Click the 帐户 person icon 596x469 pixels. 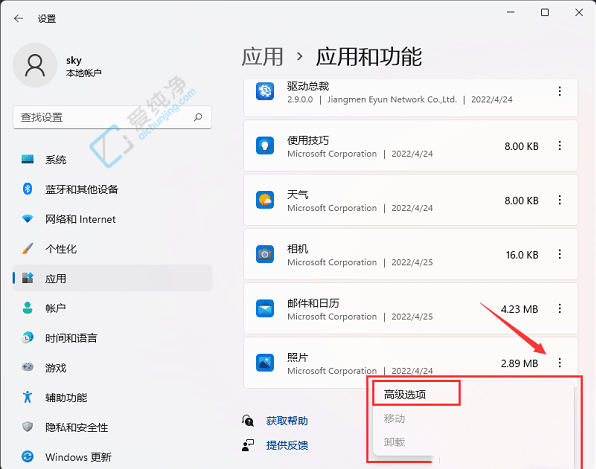[x=27, y=308]
